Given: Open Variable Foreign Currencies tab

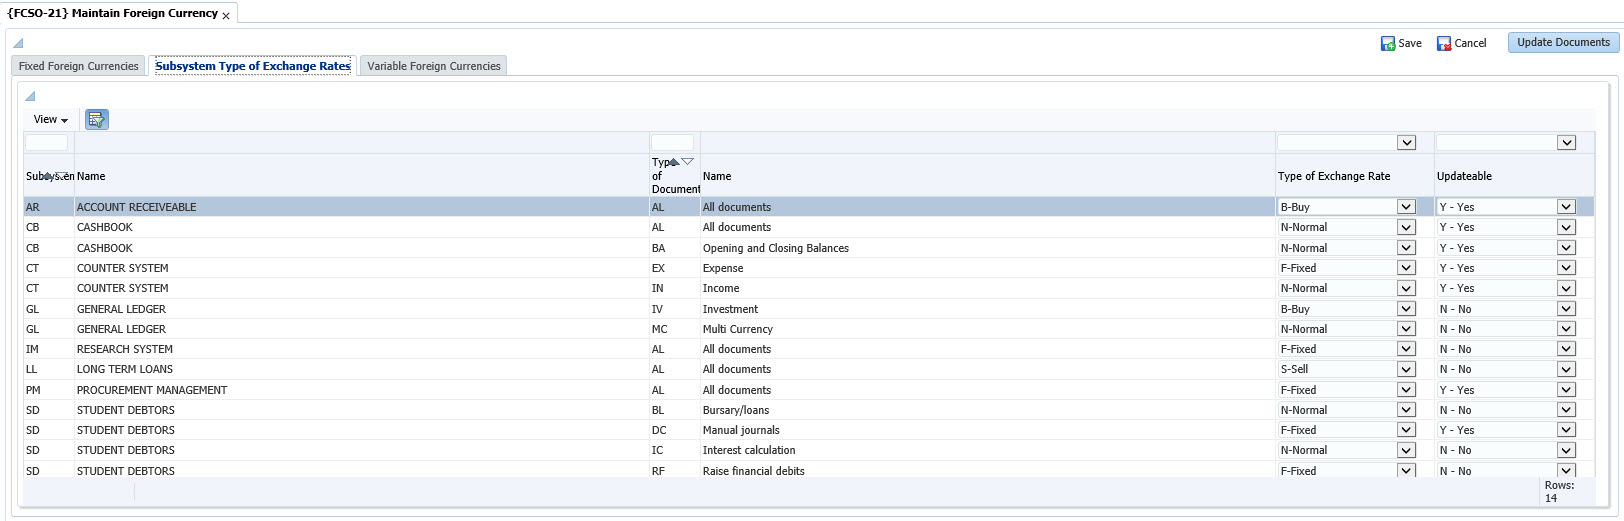Looking at the screenshot, I should (434, 66).
